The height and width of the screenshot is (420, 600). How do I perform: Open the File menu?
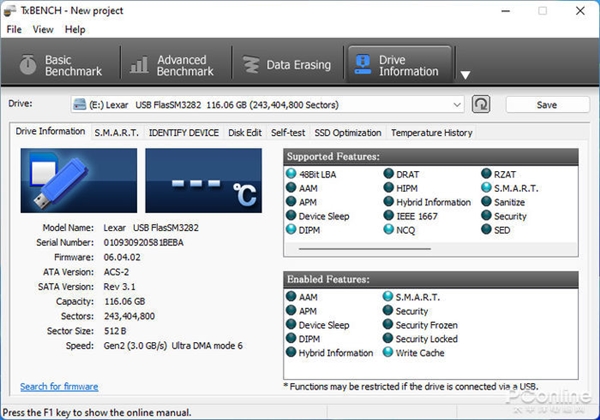pos(14,29)
